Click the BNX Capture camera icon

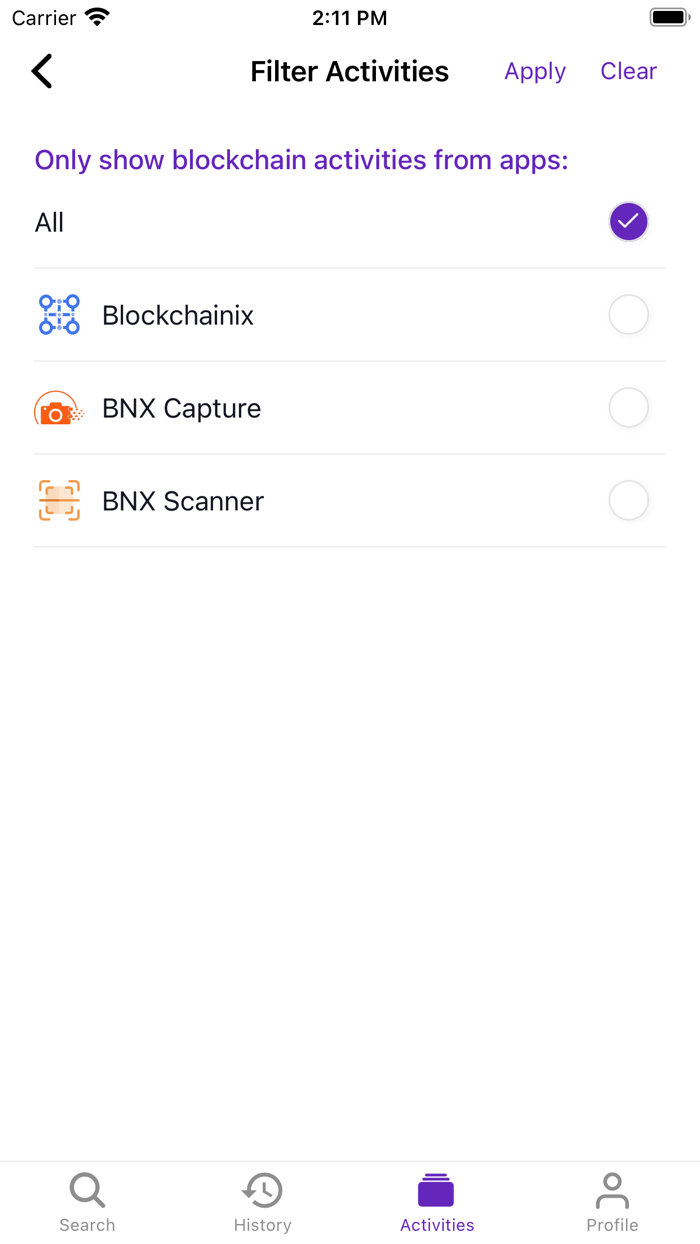click(x=59, y=407)
